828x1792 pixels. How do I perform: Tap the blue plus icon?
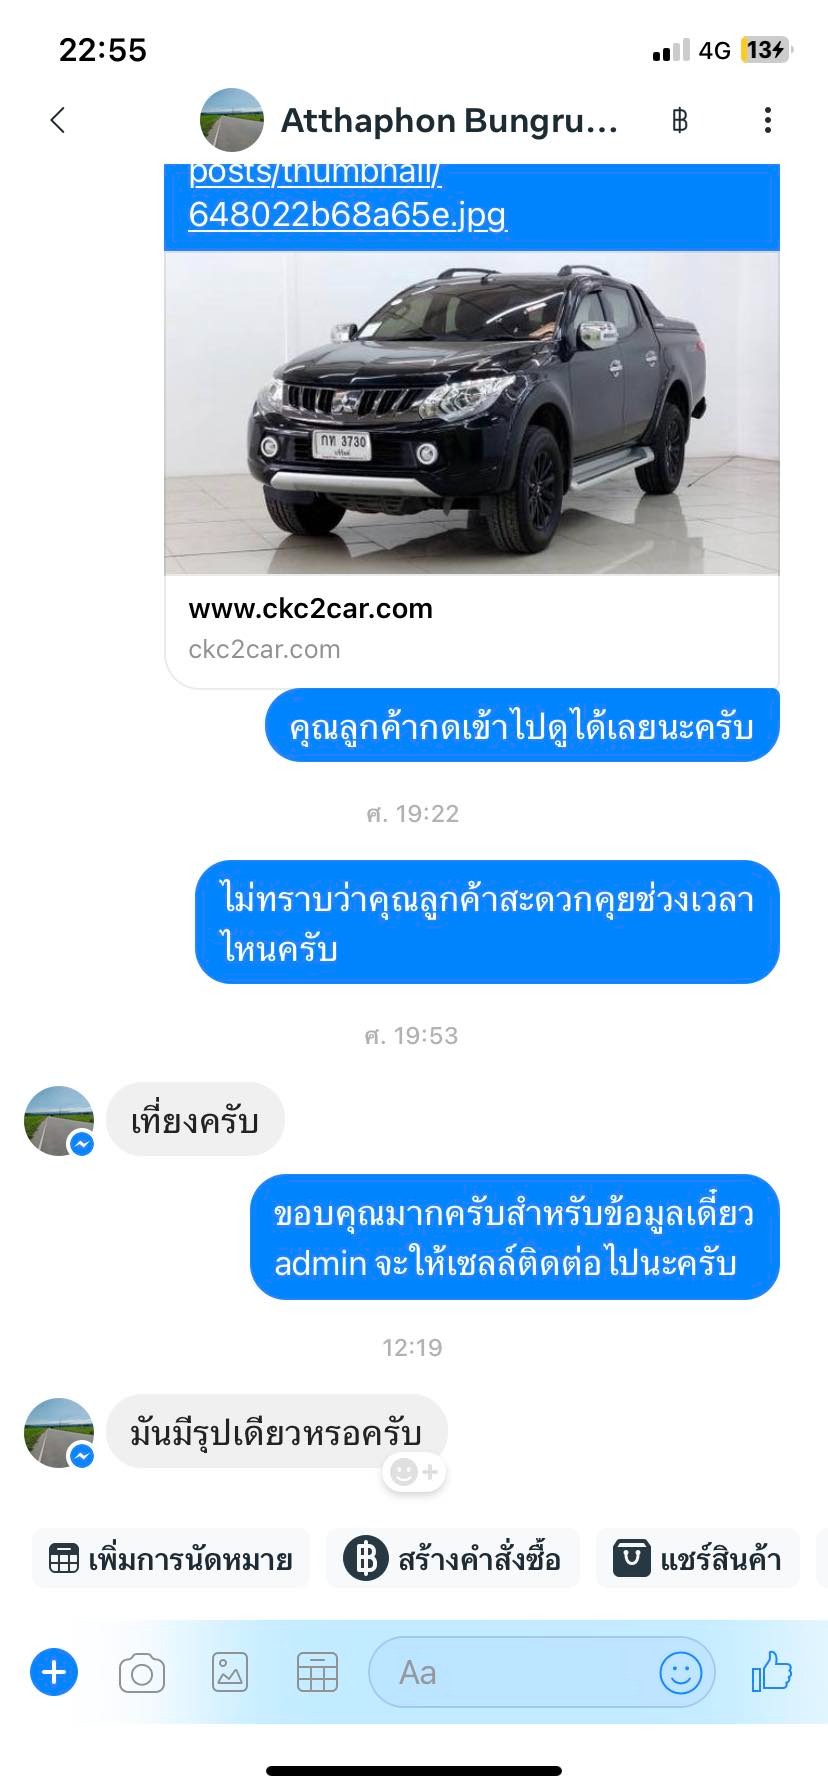click(54, 1671)
